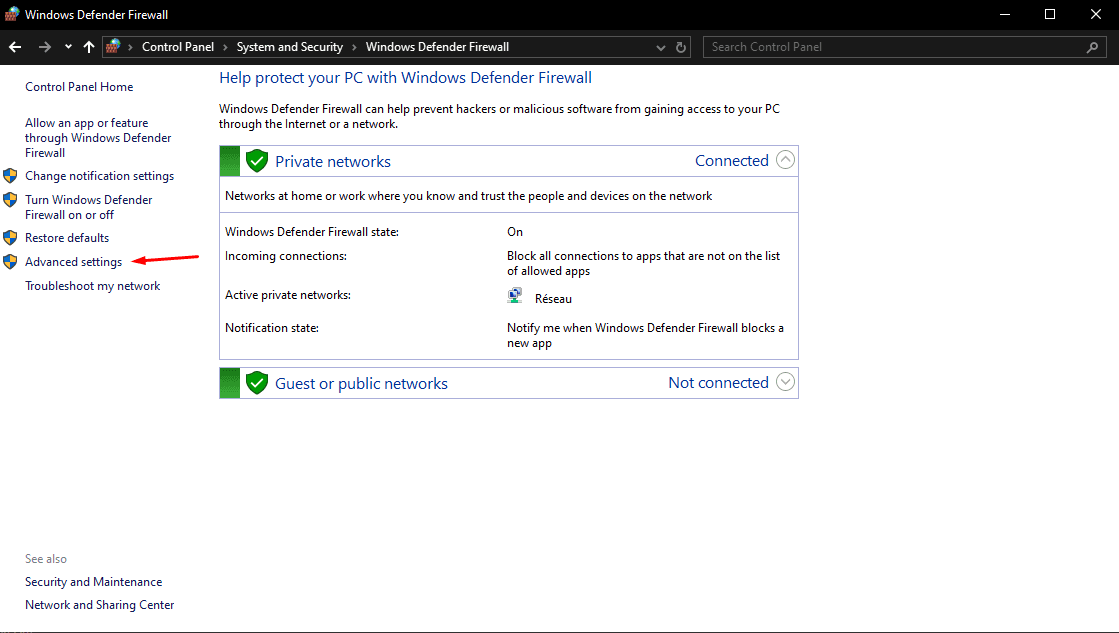Select Control Panel in the breadcrumb
Image resolution: width=1119 pixels, height=633 pixels.
[178, 47]
